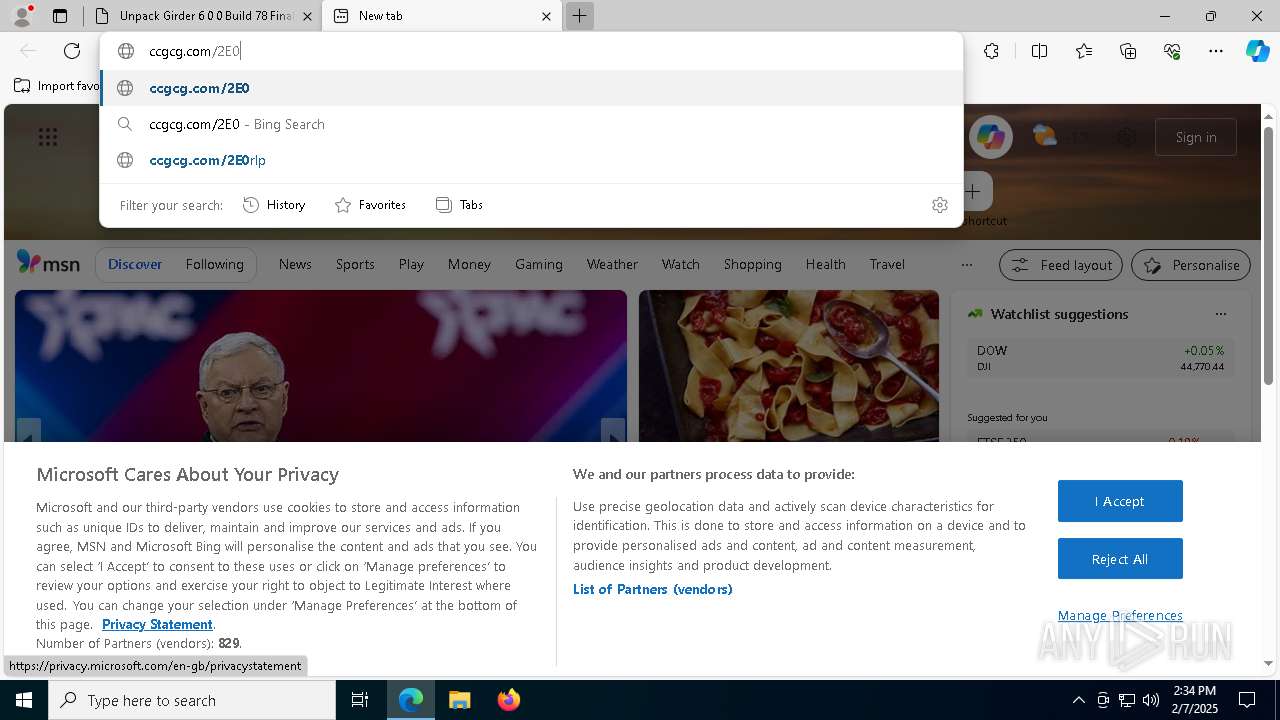This screenshot has height=720, width=1280.
Task: Click the Personalise button
Action: [x=1191, y=265]
